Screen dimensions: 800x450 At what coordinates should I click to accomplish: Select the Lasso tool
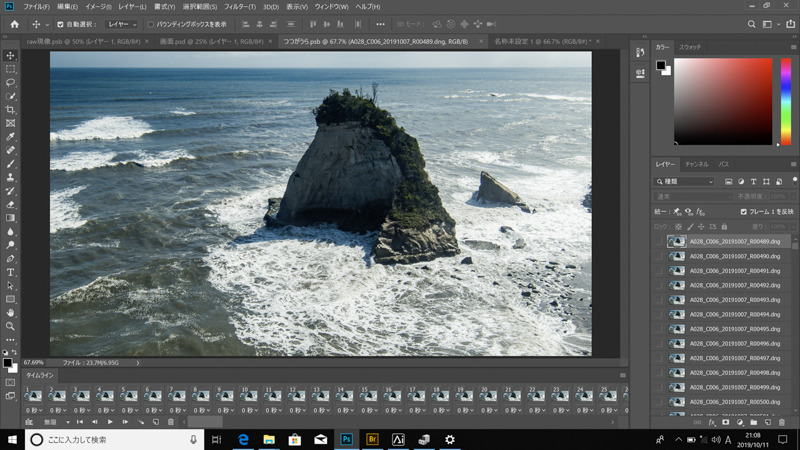[x=11, y=82]
